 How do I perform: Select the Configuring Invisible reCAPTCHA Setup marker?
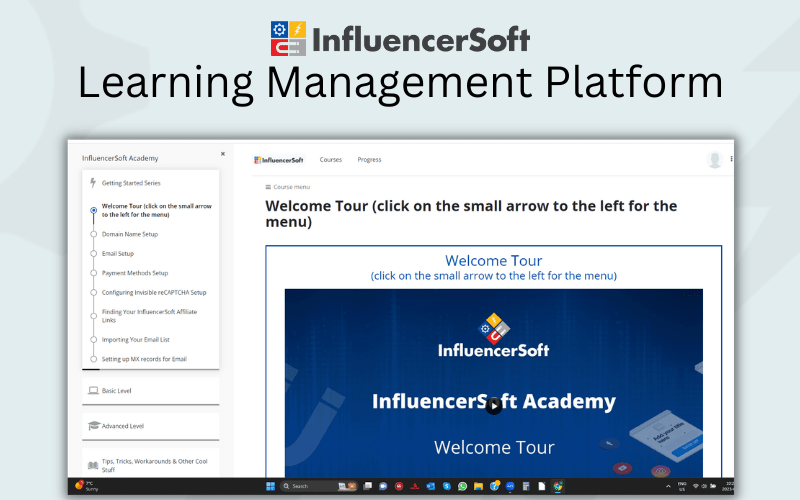click(93, 292)
